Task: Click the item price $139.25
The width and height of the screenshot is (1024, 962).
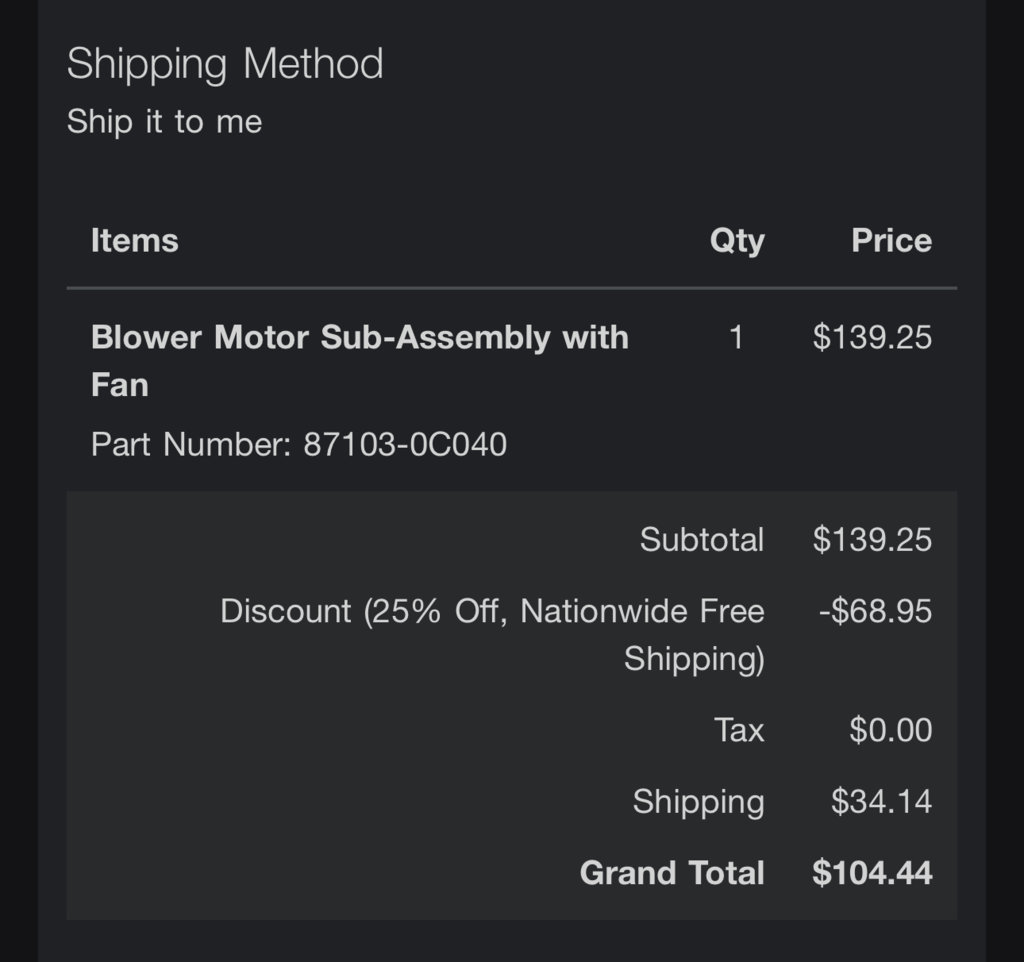Action: point(872,338)
